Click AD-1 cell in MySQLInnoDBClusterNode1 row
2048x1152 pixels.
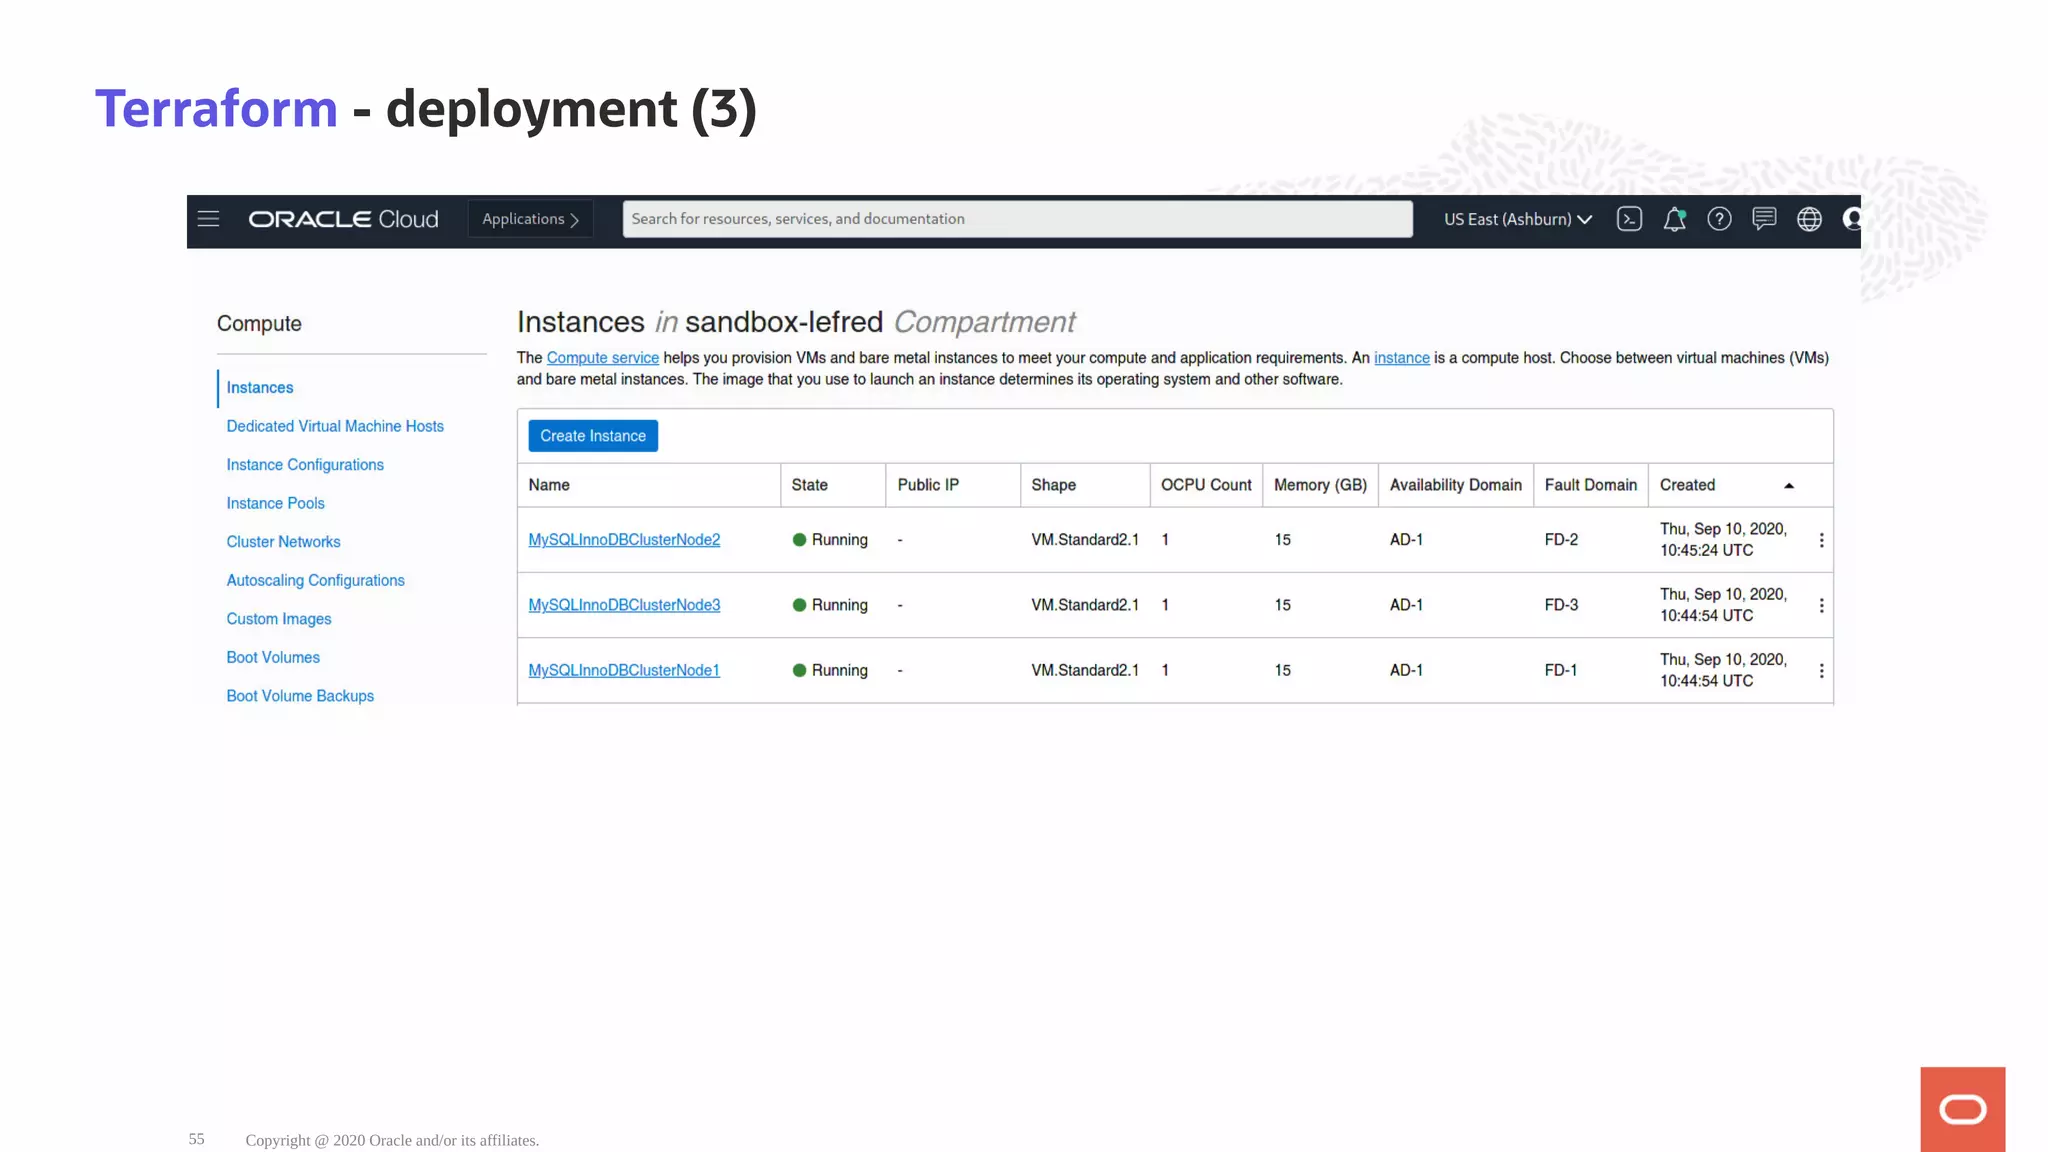(x=1406, y=670)
